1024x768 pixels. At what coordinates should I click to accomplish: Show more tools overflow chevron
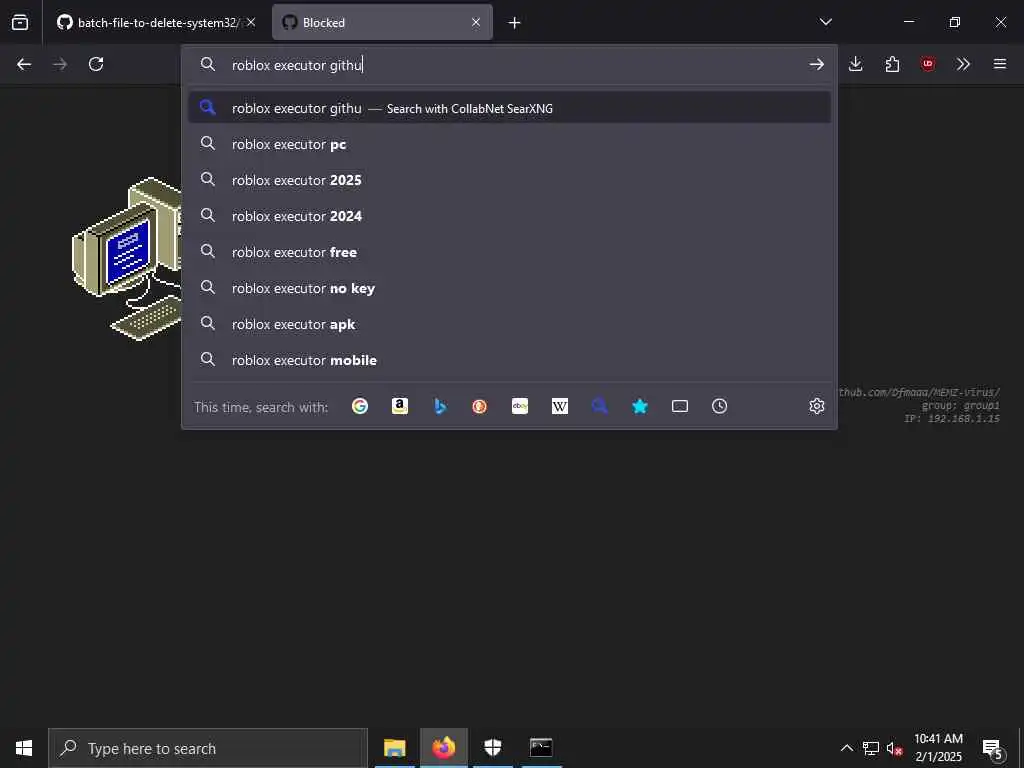pos(963,64)
